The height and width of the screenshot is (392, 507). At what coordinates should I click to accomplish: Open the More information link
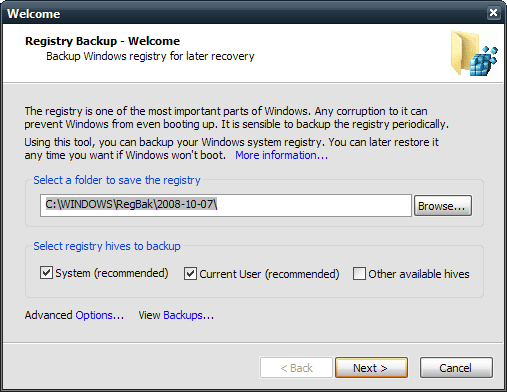pos(281,155)
